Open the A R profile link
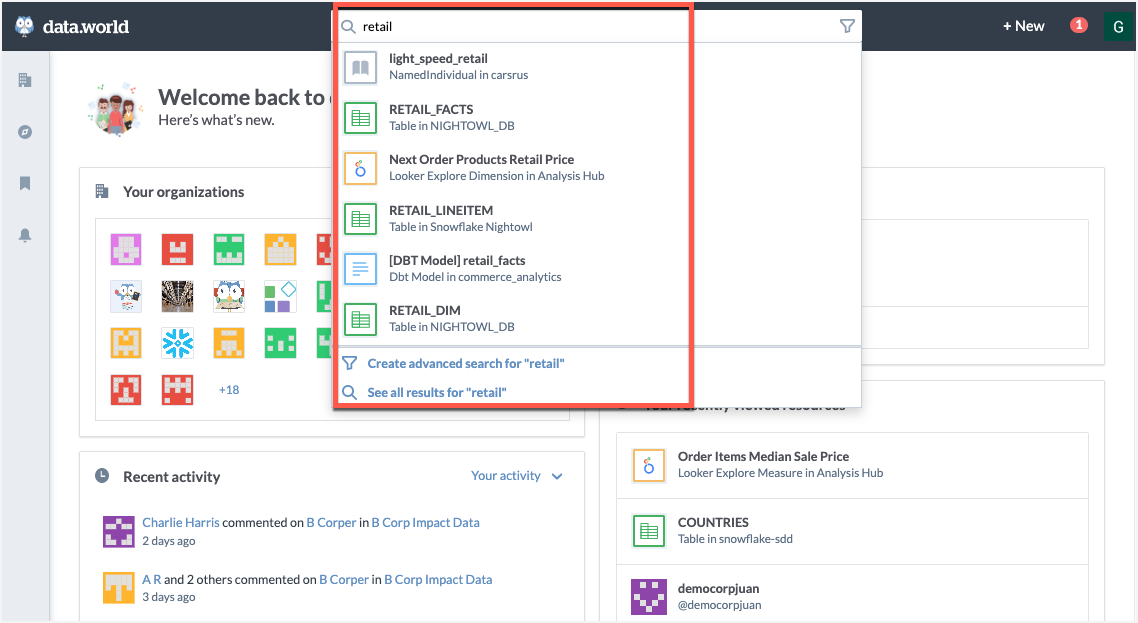This screenshot has height=623, width=1138. pos(152,579)
